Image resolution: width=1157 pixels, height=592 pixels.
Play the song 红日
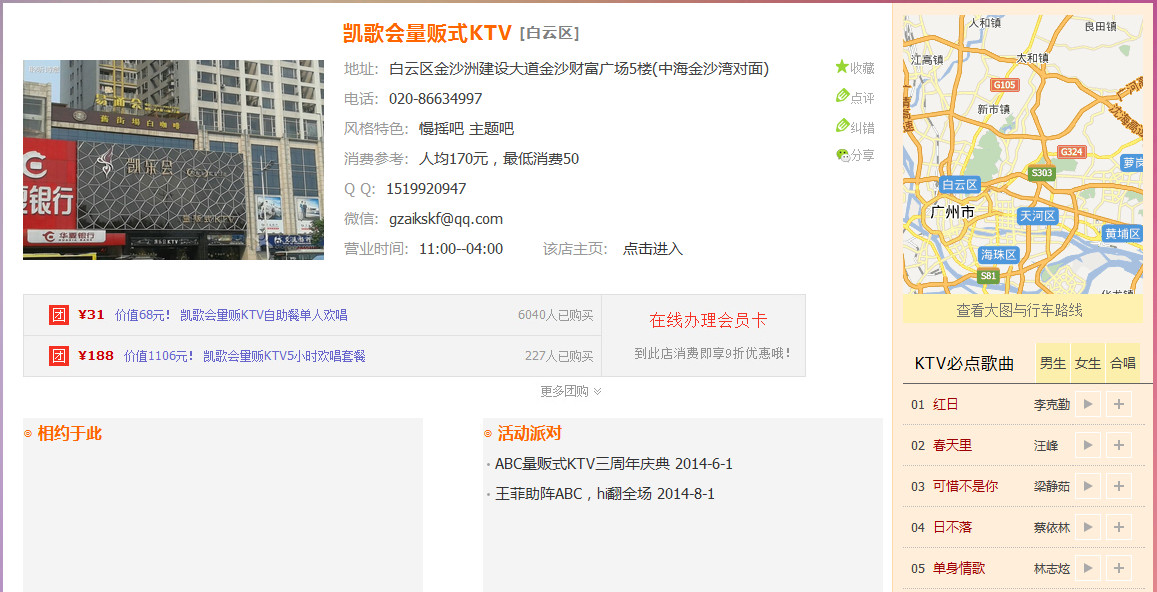pyautogui.click(x=1088, y=405)
